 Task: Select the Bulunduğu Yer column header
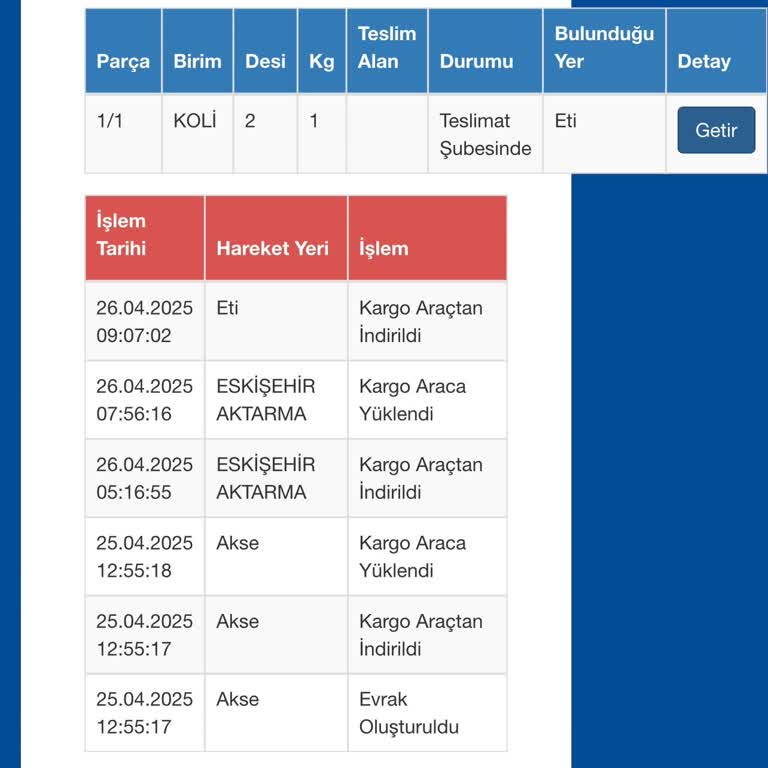pyautogui.click(x=604, y=51)
